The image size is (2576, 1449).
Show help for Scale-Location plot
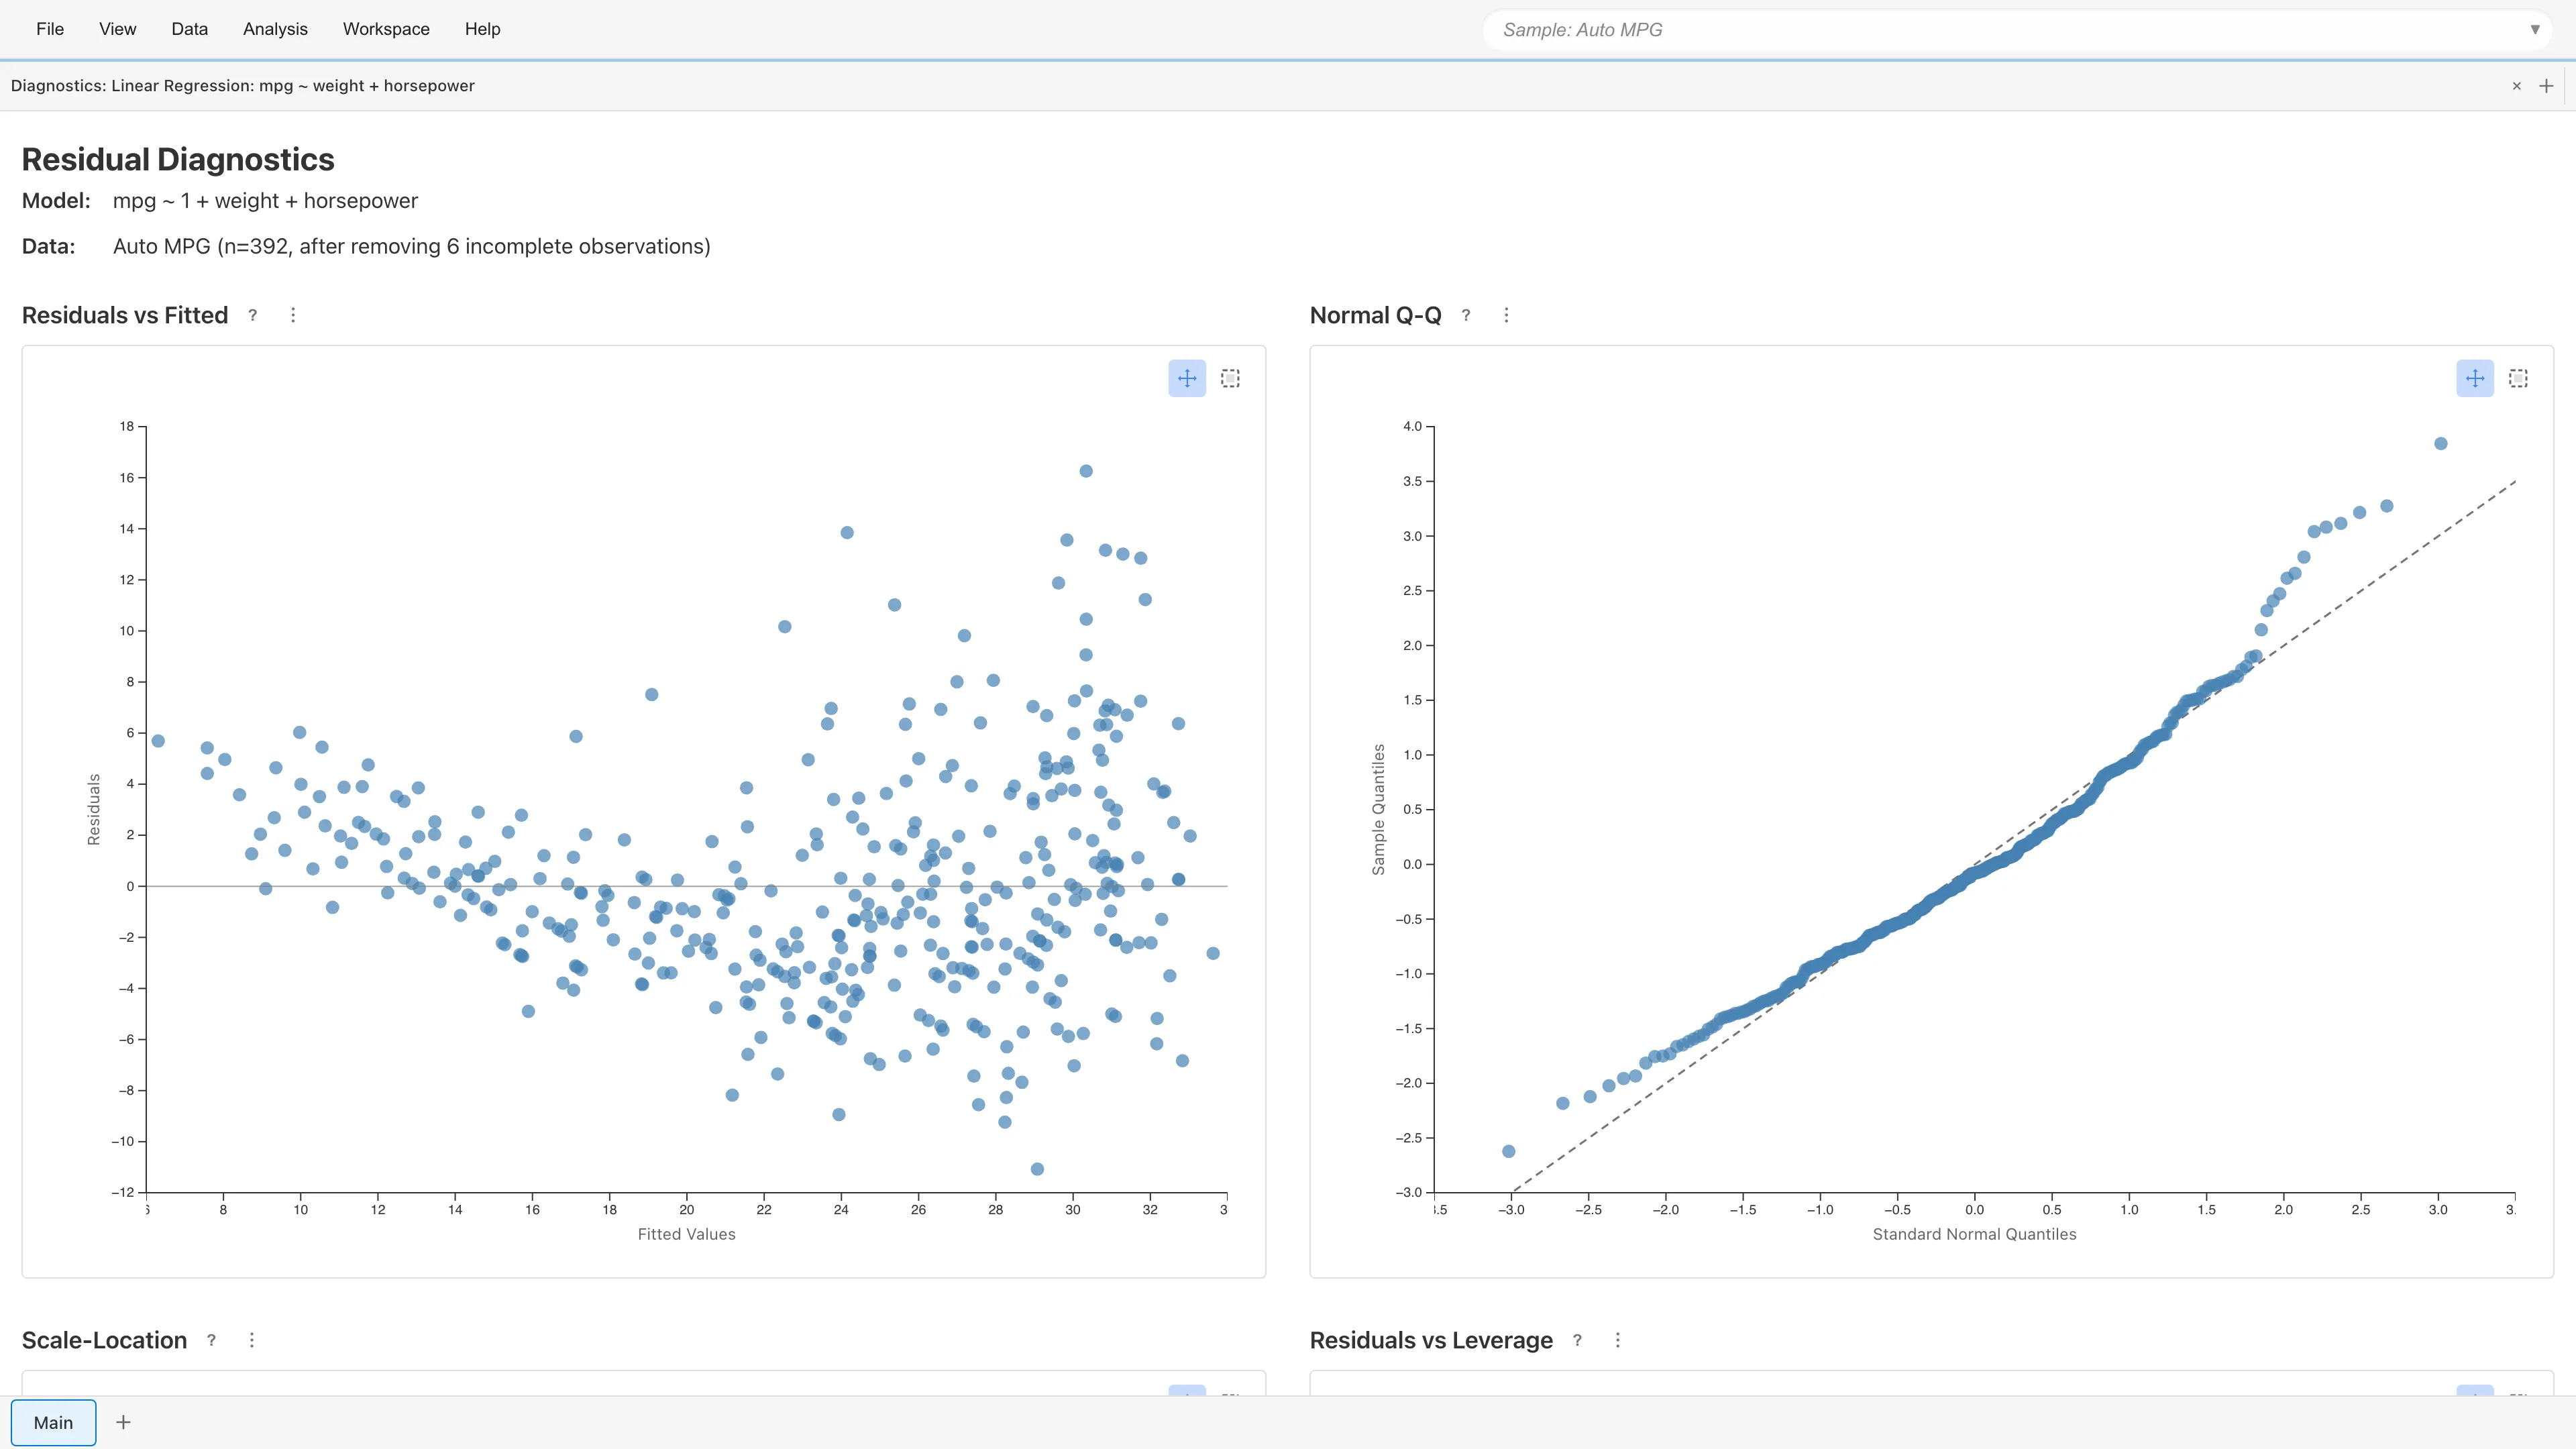211,1340
